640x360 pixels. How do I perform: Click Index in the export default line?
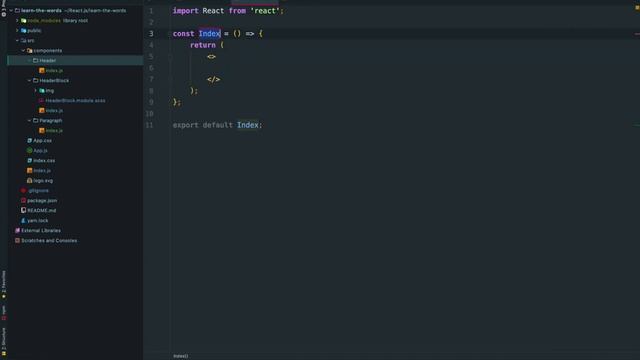[248, 125]
